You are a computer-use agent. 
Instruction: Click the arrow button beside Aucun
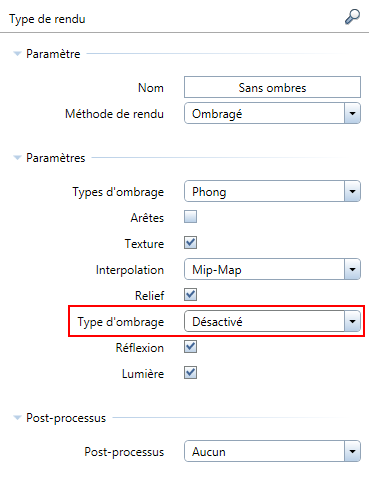352,451
